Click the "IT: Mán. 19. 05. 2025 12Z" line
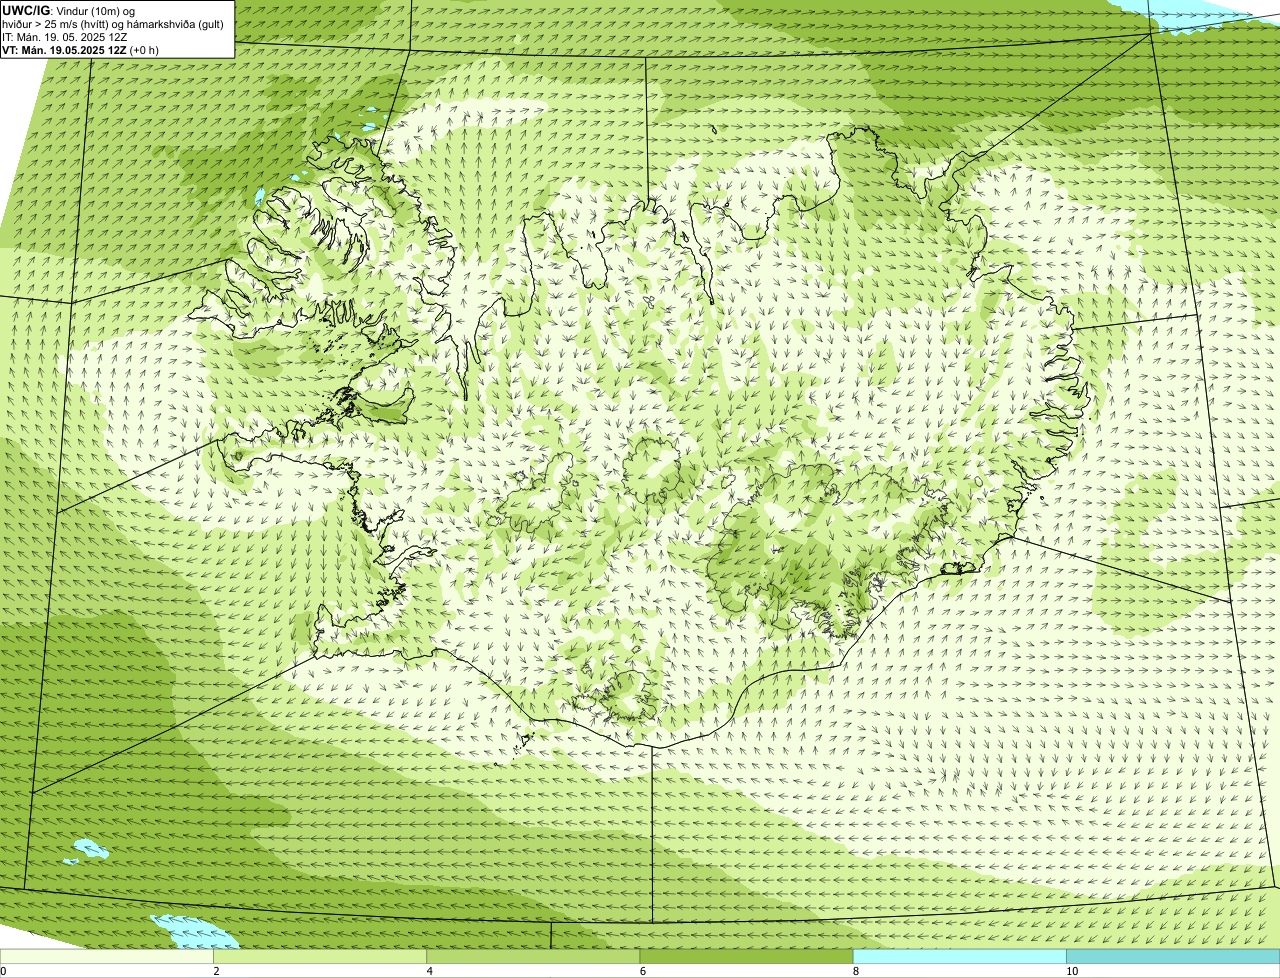This screenshot has width=1280, height=978. (x=64, y=36)
